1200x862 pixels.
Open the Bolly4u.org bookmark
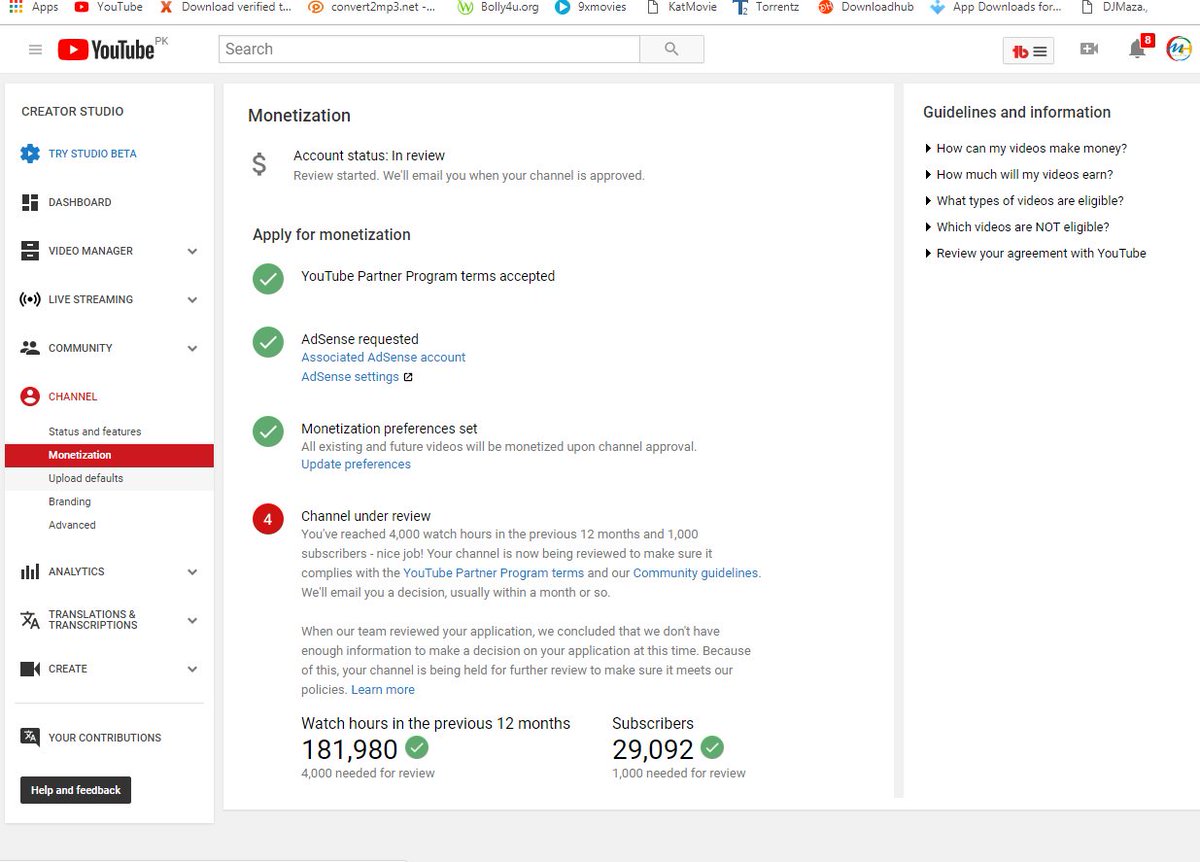(x=497, y=7)
